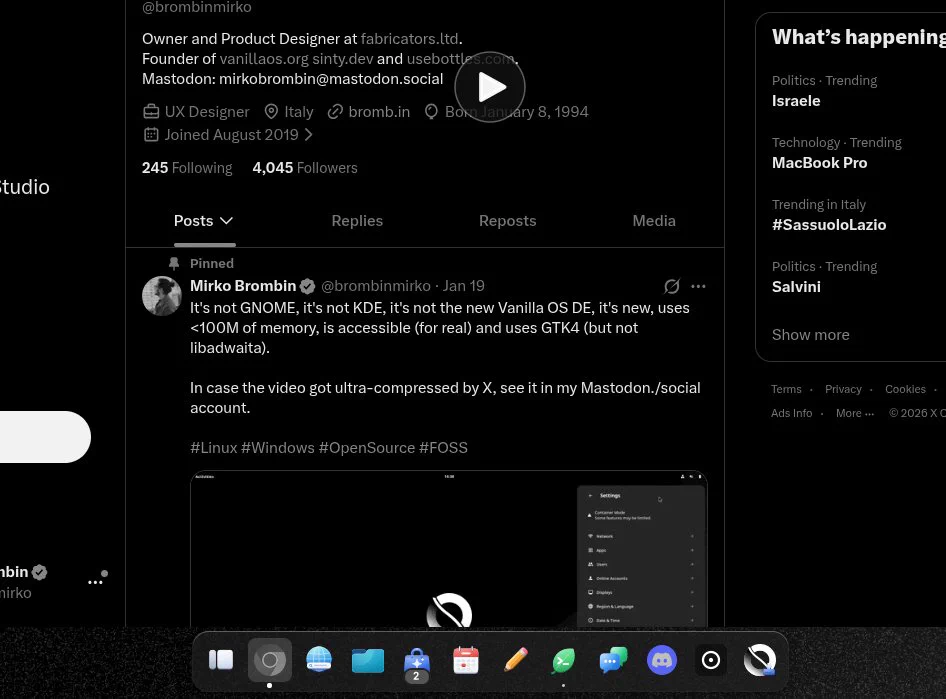Viewport: 946px width, 699px height.
Task: Open the software store bag icon
Action: click(416, 662)
